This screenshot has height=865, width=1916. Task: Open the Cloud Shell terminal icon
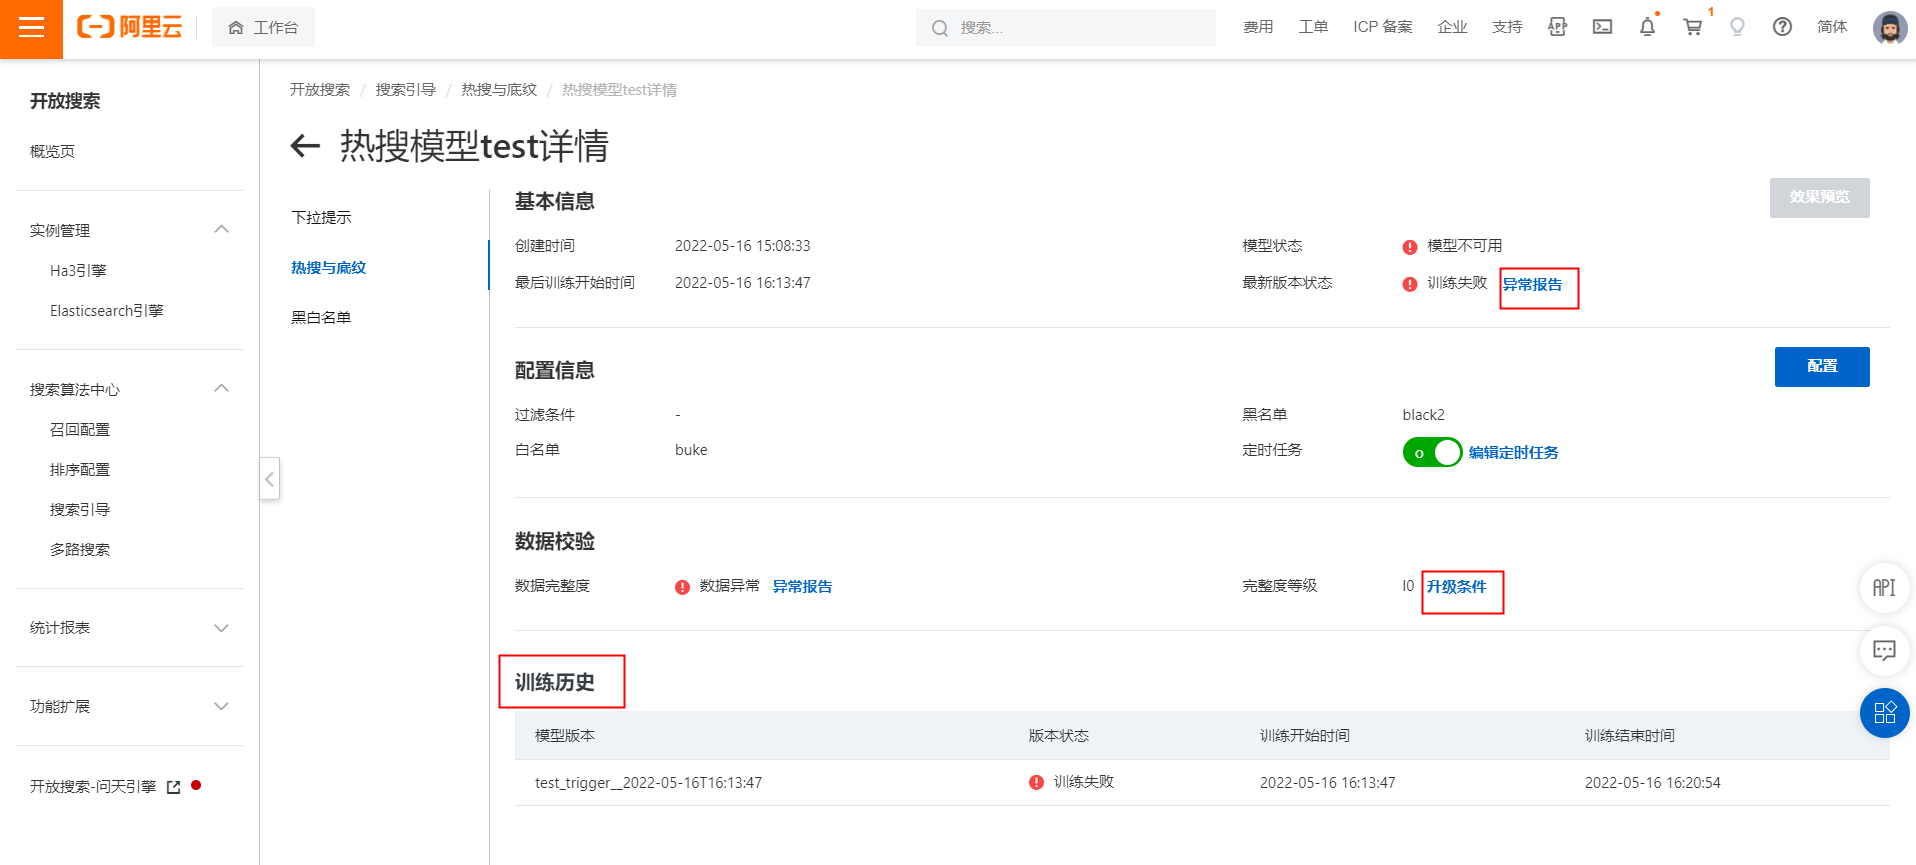1602,27
